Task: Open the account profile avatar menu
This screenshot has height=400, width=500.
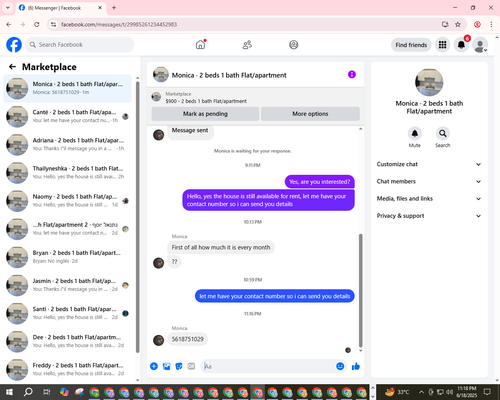Action: click(480, 45)
